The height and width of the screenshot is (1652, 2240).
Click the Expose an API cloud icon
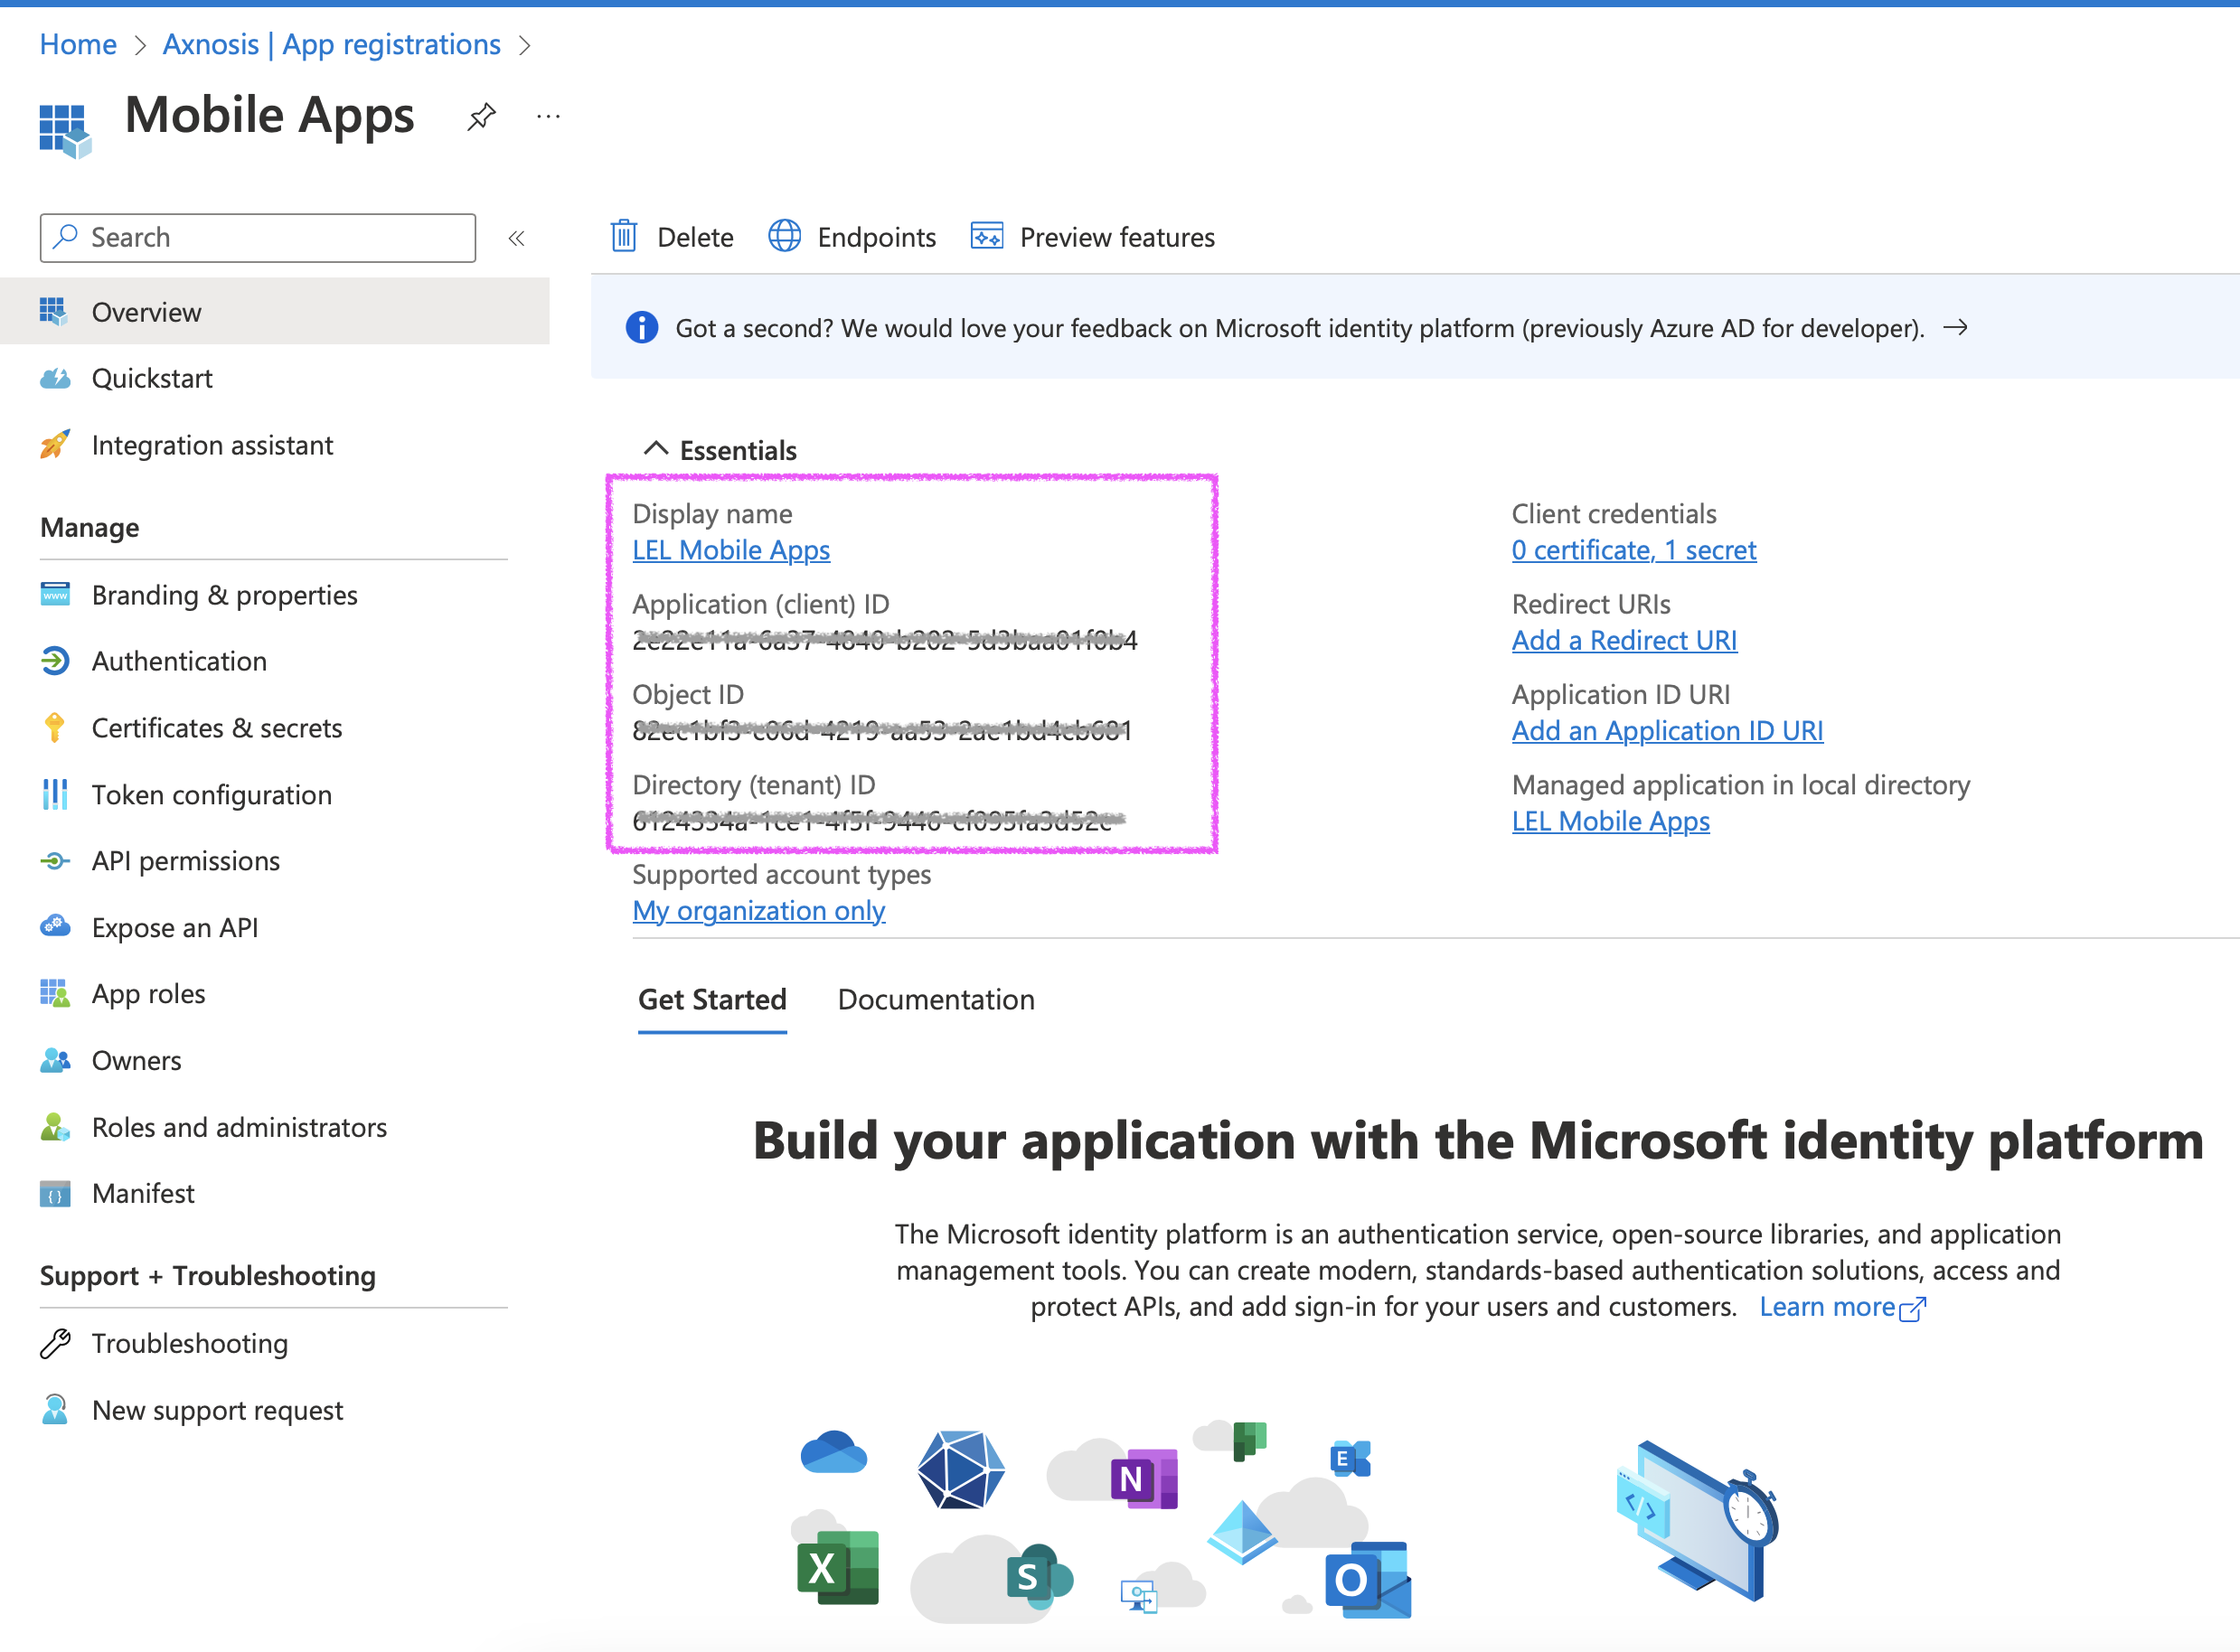[55, 926]
